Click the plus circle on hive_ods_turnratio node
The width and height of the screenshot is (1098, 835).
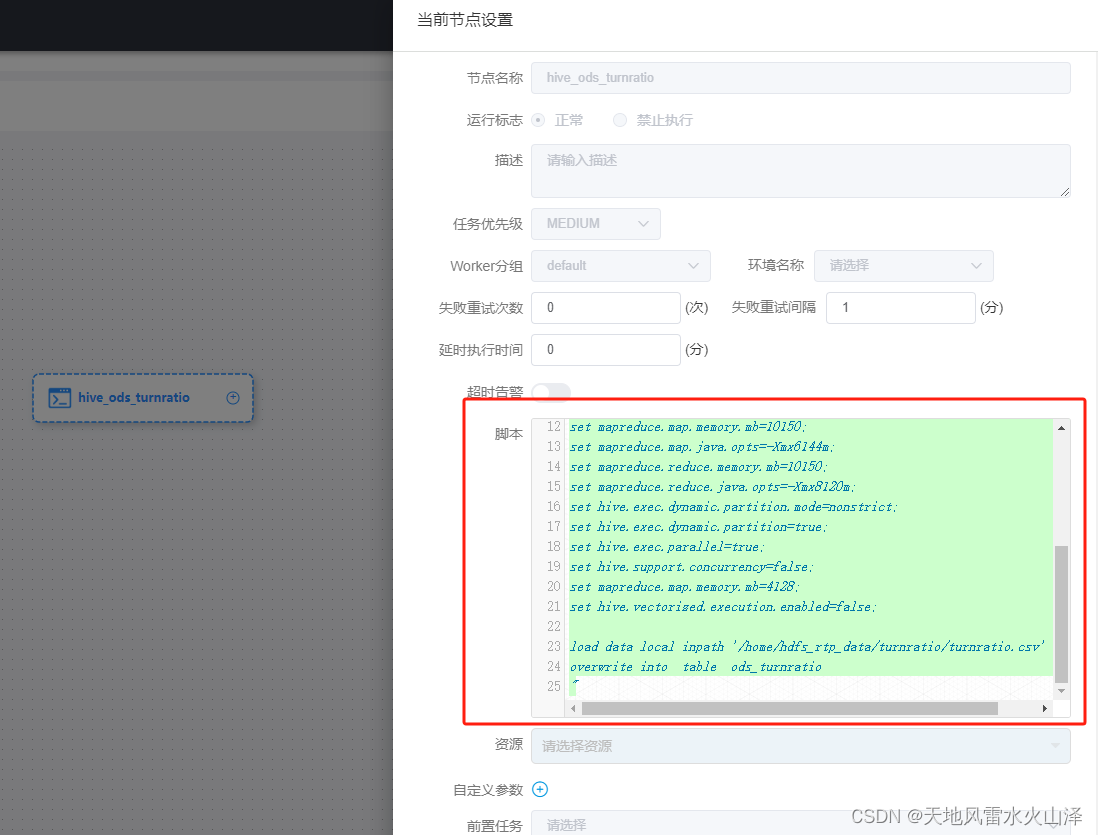tap(233, 398)
